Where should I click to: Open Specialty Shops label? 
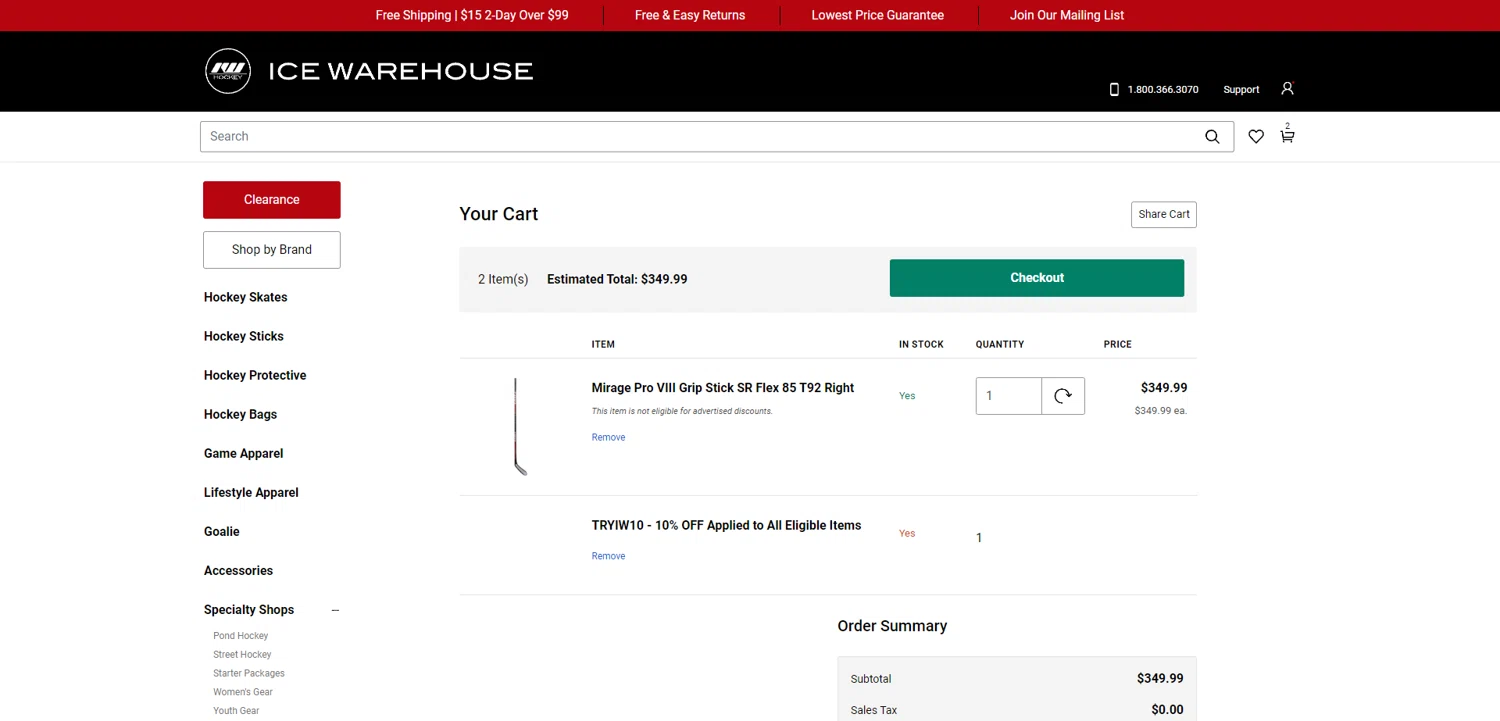click(249, 610)
